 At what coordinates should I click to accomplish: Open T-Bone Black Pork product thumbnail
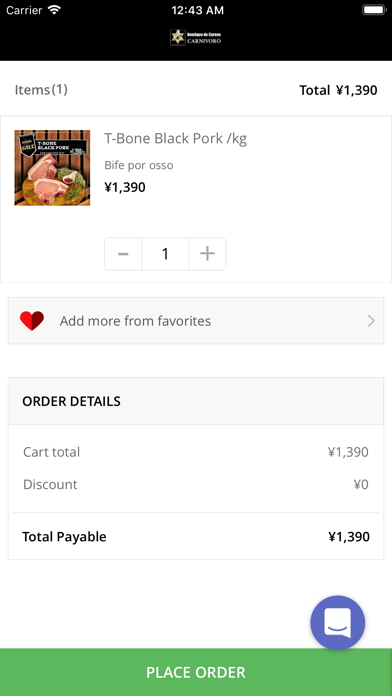[x=52, y=168]
